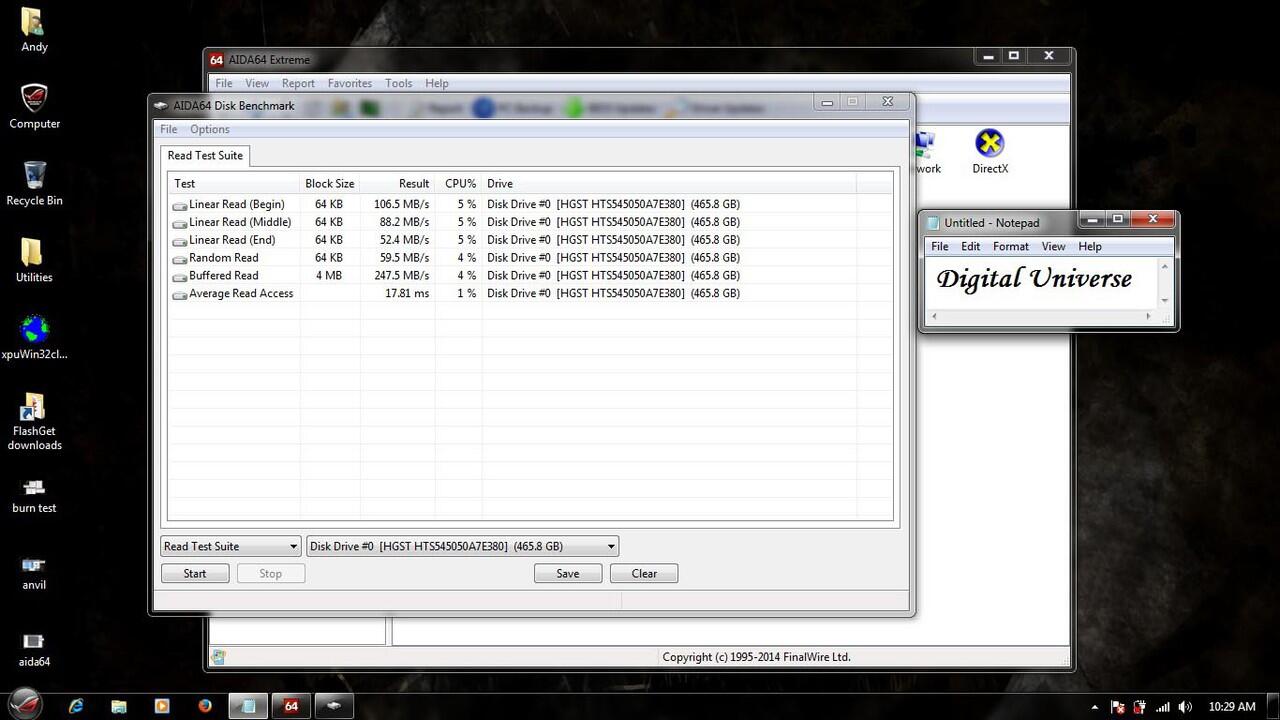Click the 17.81 ms result value
The height and width of the screenshot is (720, 1280).
point(407,293)
